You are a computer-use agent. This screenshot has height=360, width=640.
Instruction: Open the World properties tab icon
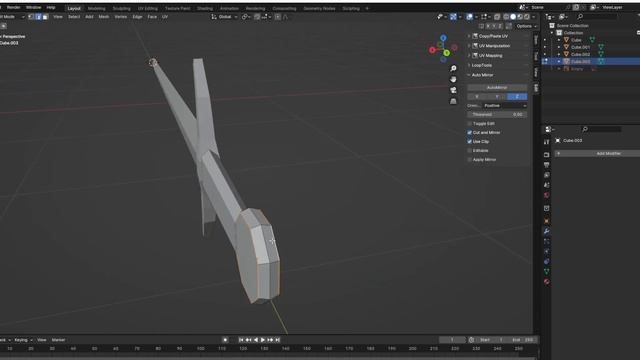coord(547,196)
